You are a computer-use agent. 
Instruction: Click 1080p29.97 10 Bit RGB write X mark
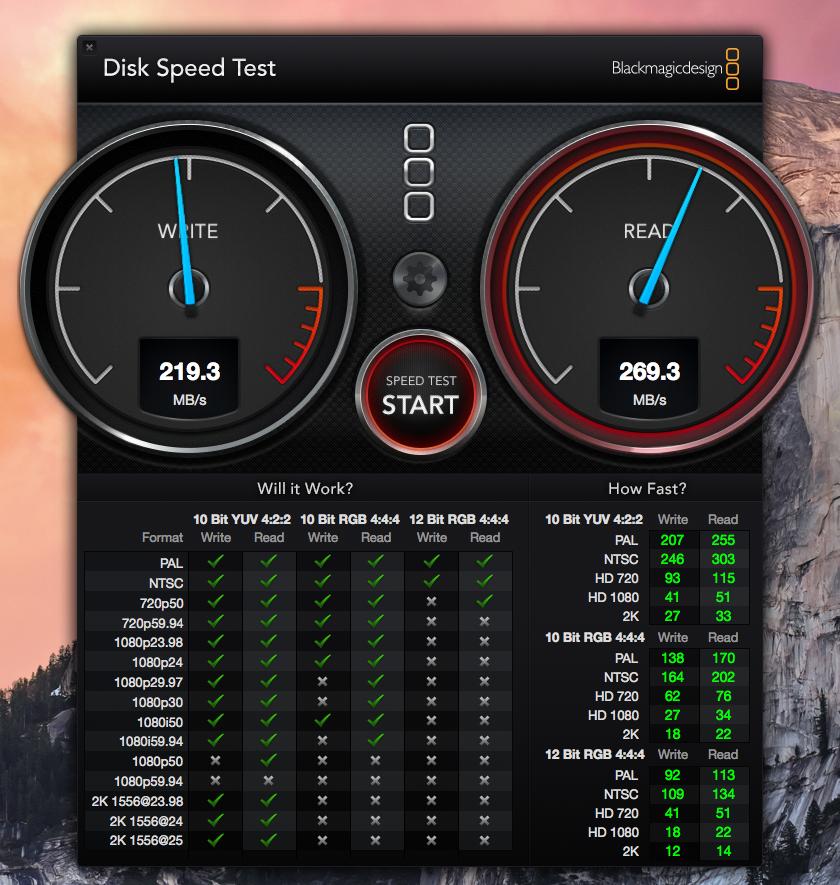(x=322, y=681)
